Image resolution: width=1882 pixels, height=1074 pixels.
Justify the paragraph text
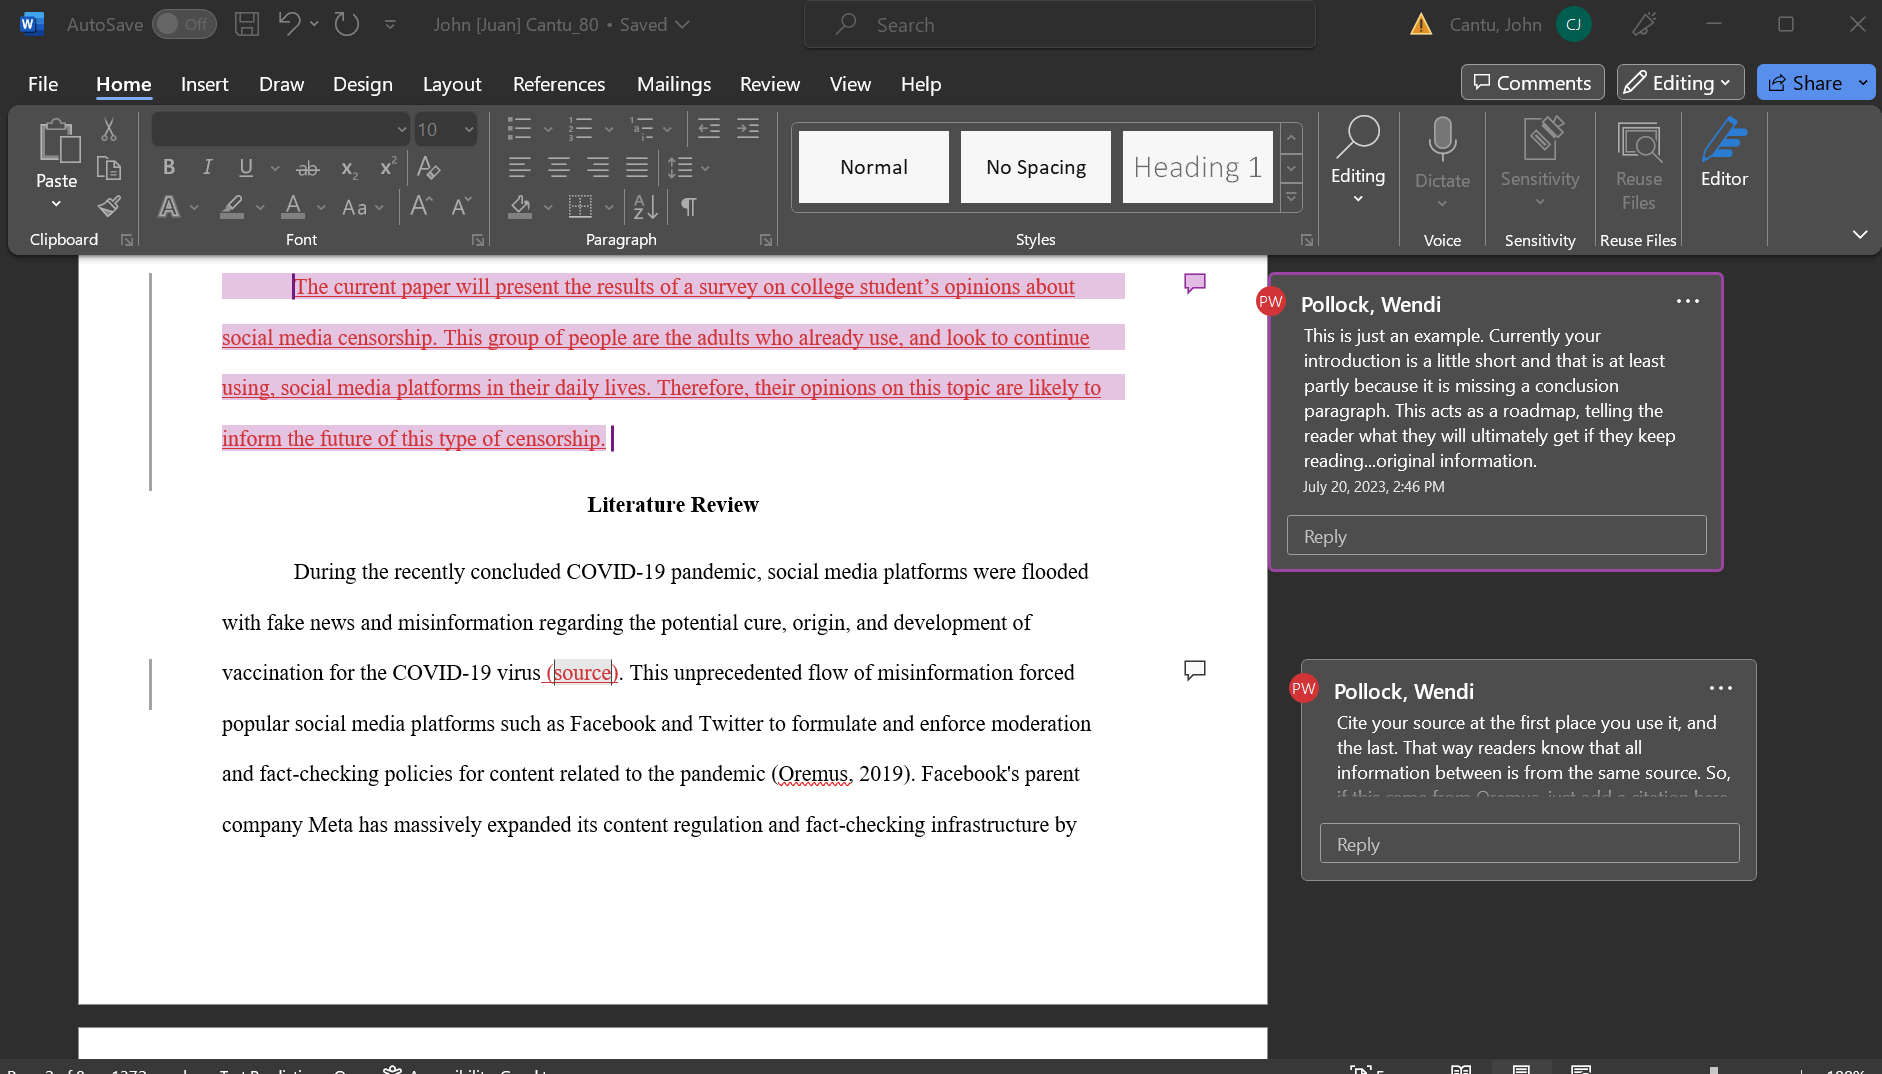tap(637, 168)
